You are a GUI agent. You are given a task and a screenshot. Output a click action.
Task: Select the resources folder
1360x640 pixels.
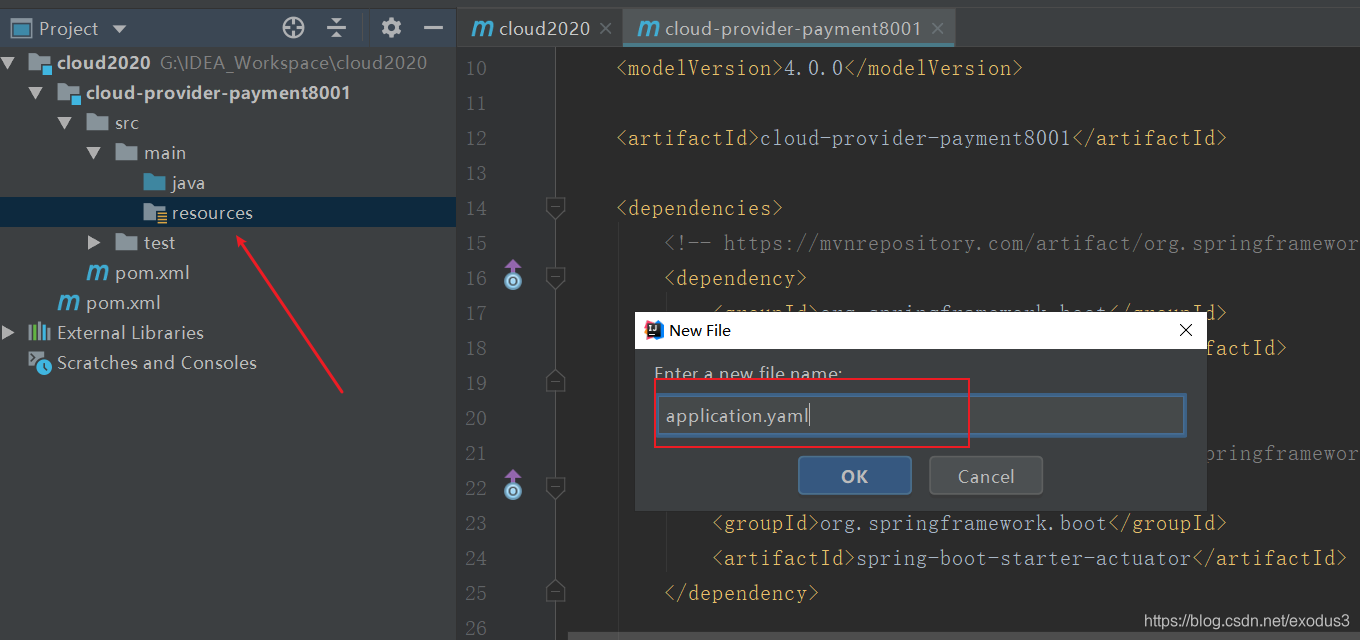212,213
